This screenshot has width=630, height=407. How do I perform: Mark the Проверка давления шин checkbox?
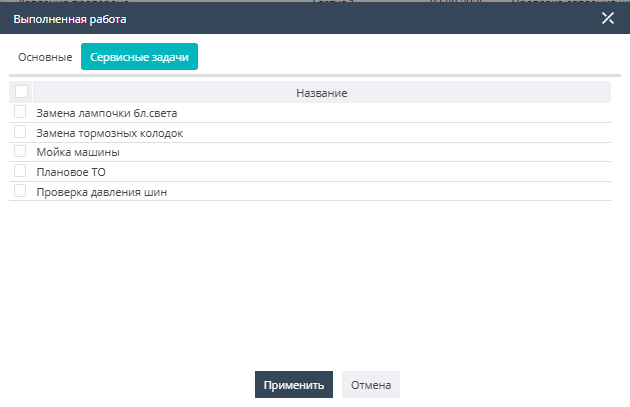click(20, 190)
